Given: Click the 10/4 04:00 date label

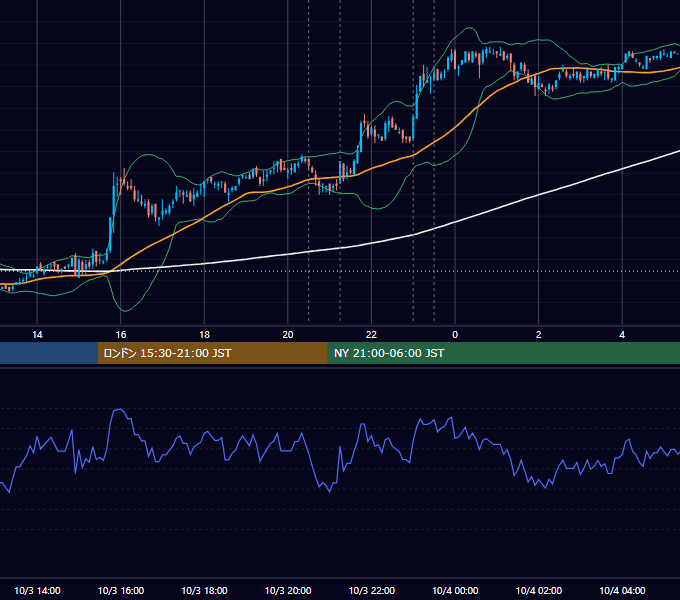Looking at the screenshot, I should tap(622, 590).
